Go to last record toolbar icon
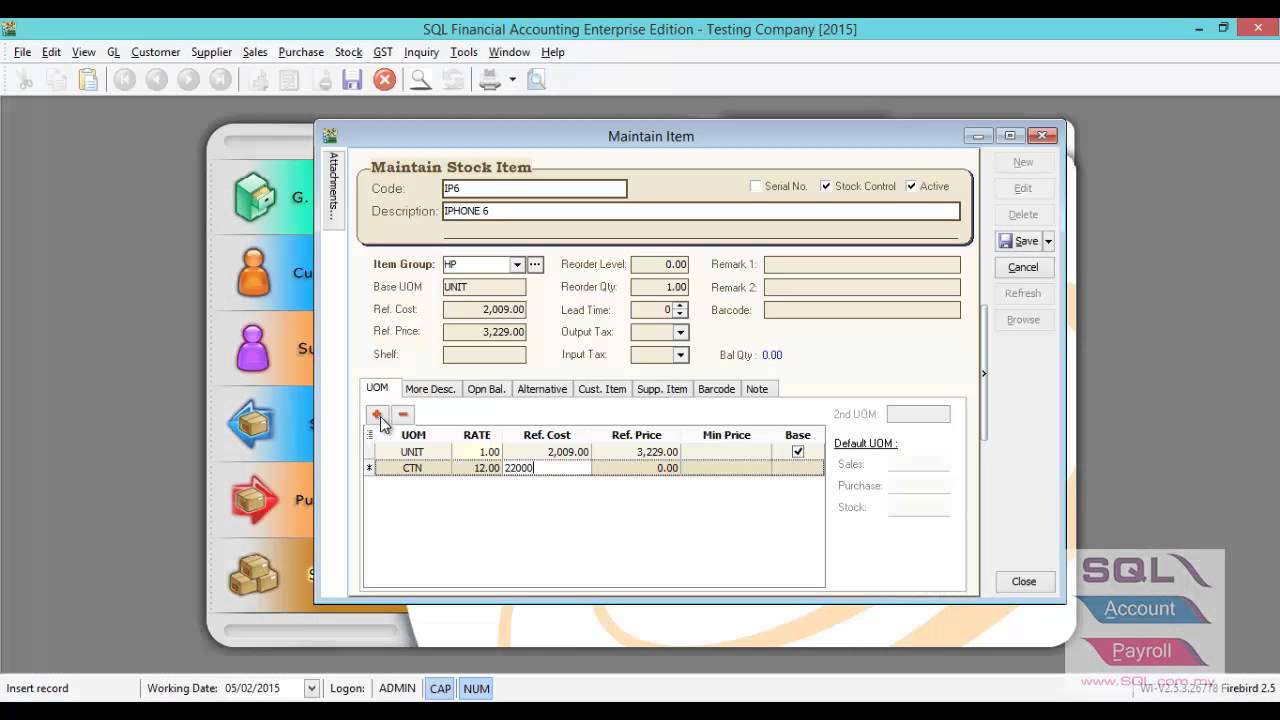This screenshot has height=720, width=1280. (x=220, y=80)
